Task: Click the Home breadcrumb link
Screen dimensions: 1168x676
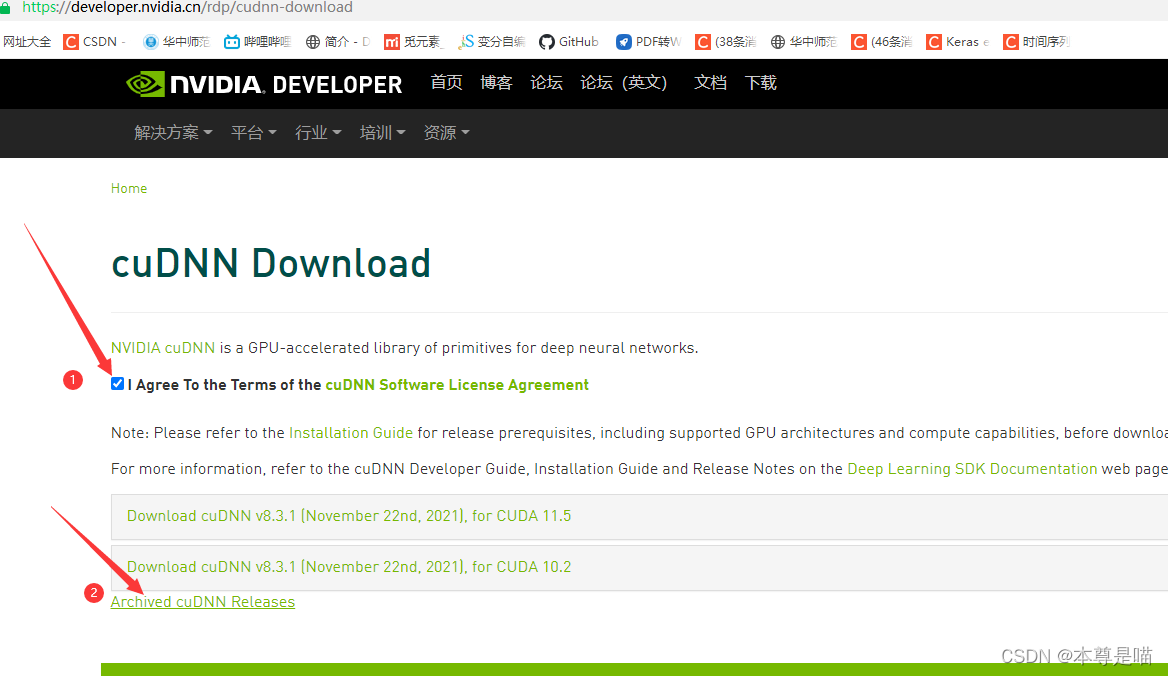Action: [129, 188]
